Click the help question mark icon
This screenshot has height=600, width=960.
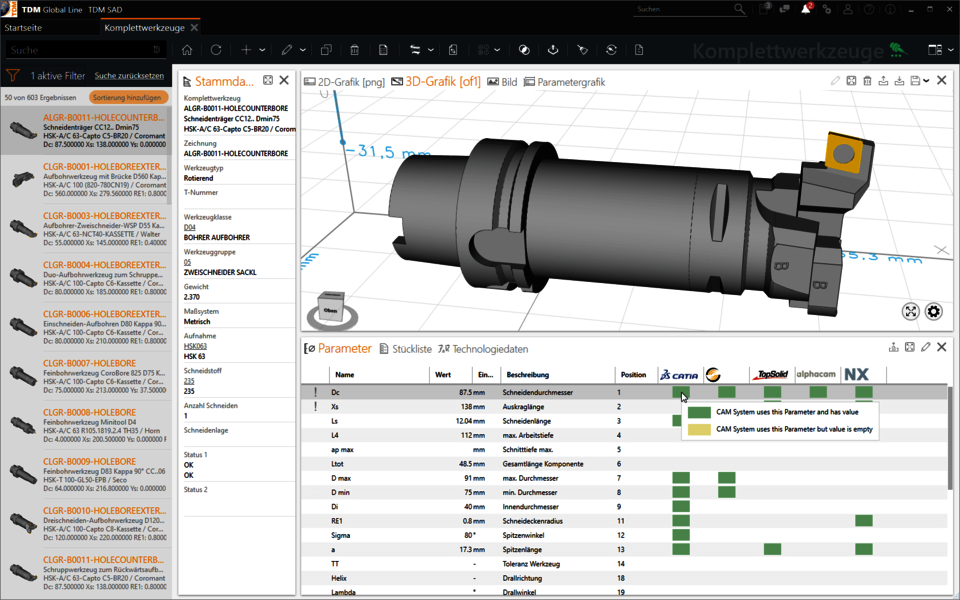coord(869,9)
